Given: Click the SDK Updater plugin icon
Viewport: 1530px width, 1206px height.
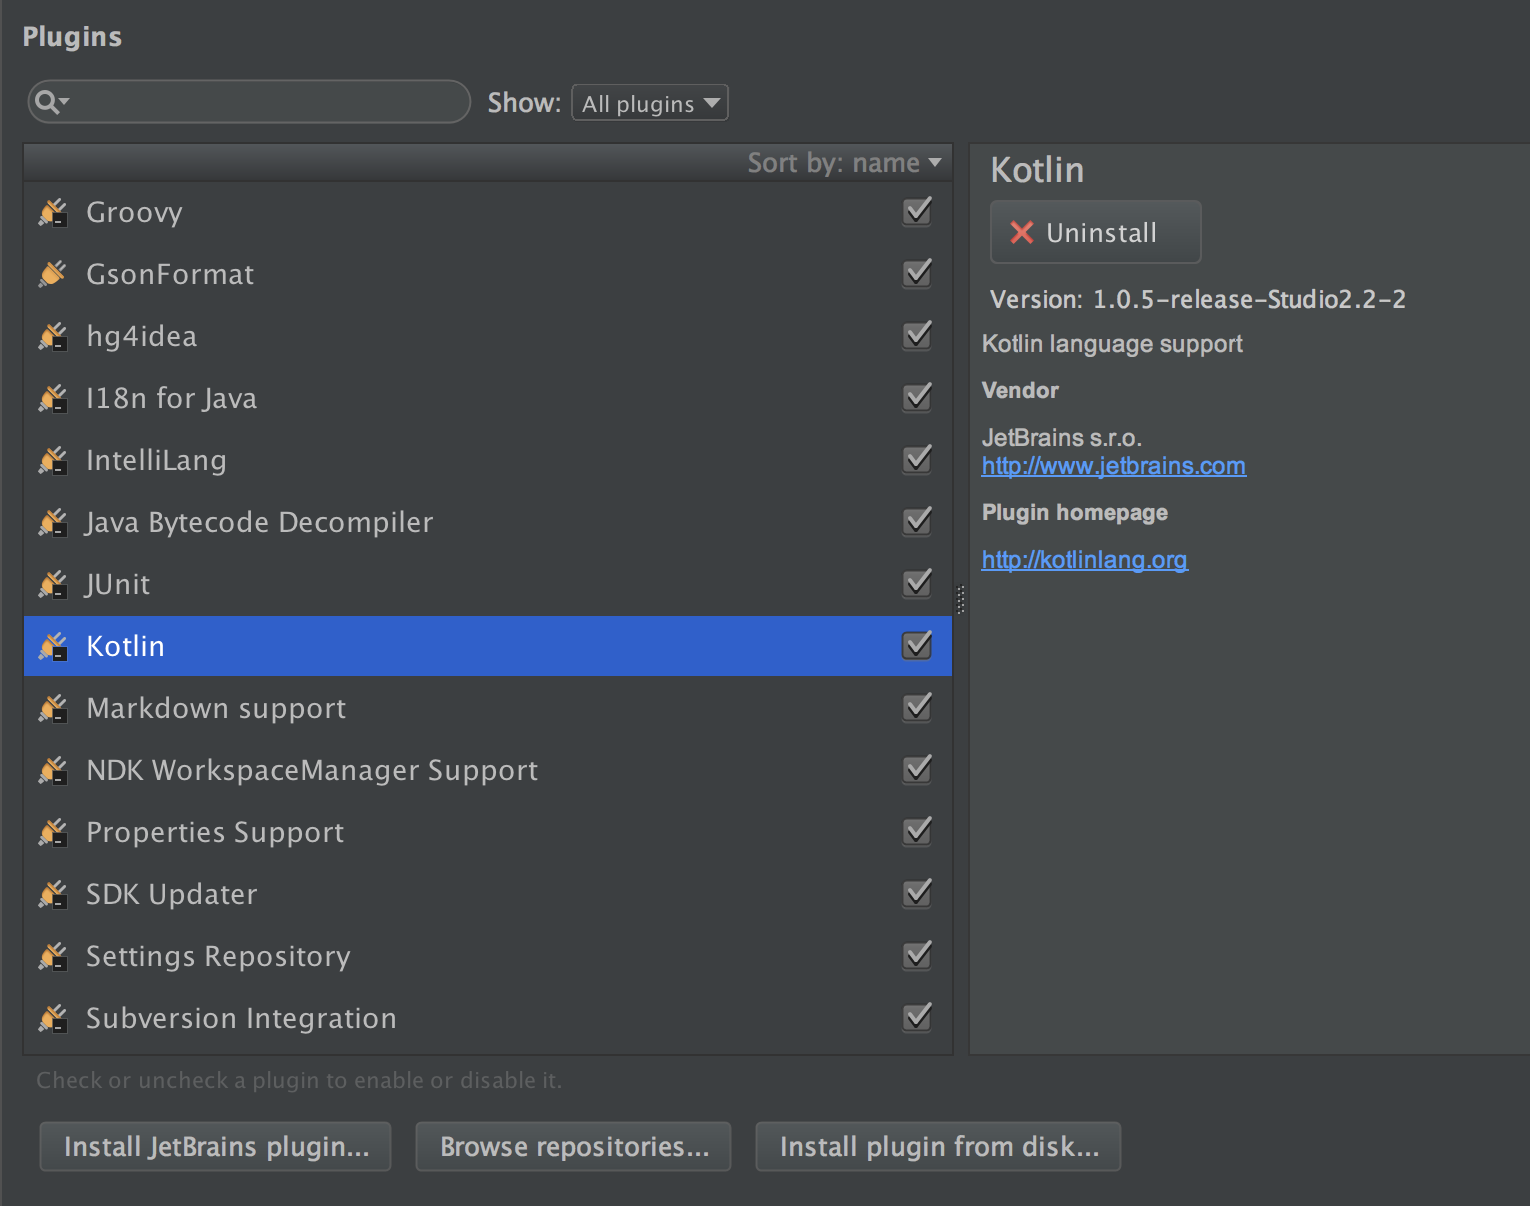Looking at the screenshot, I should coord(53,894).
